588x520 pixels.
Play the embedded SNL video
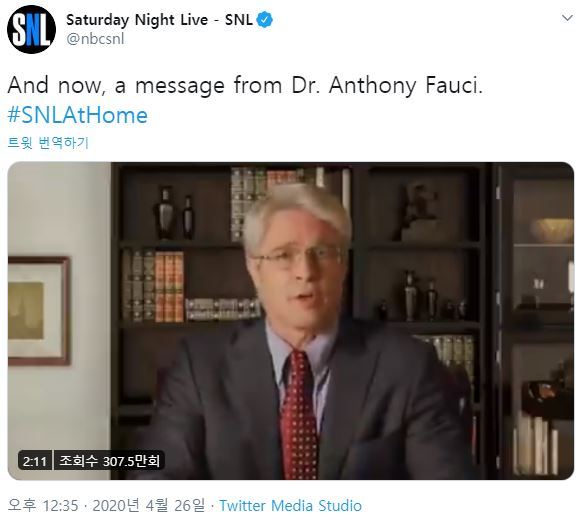coord(291,321)
